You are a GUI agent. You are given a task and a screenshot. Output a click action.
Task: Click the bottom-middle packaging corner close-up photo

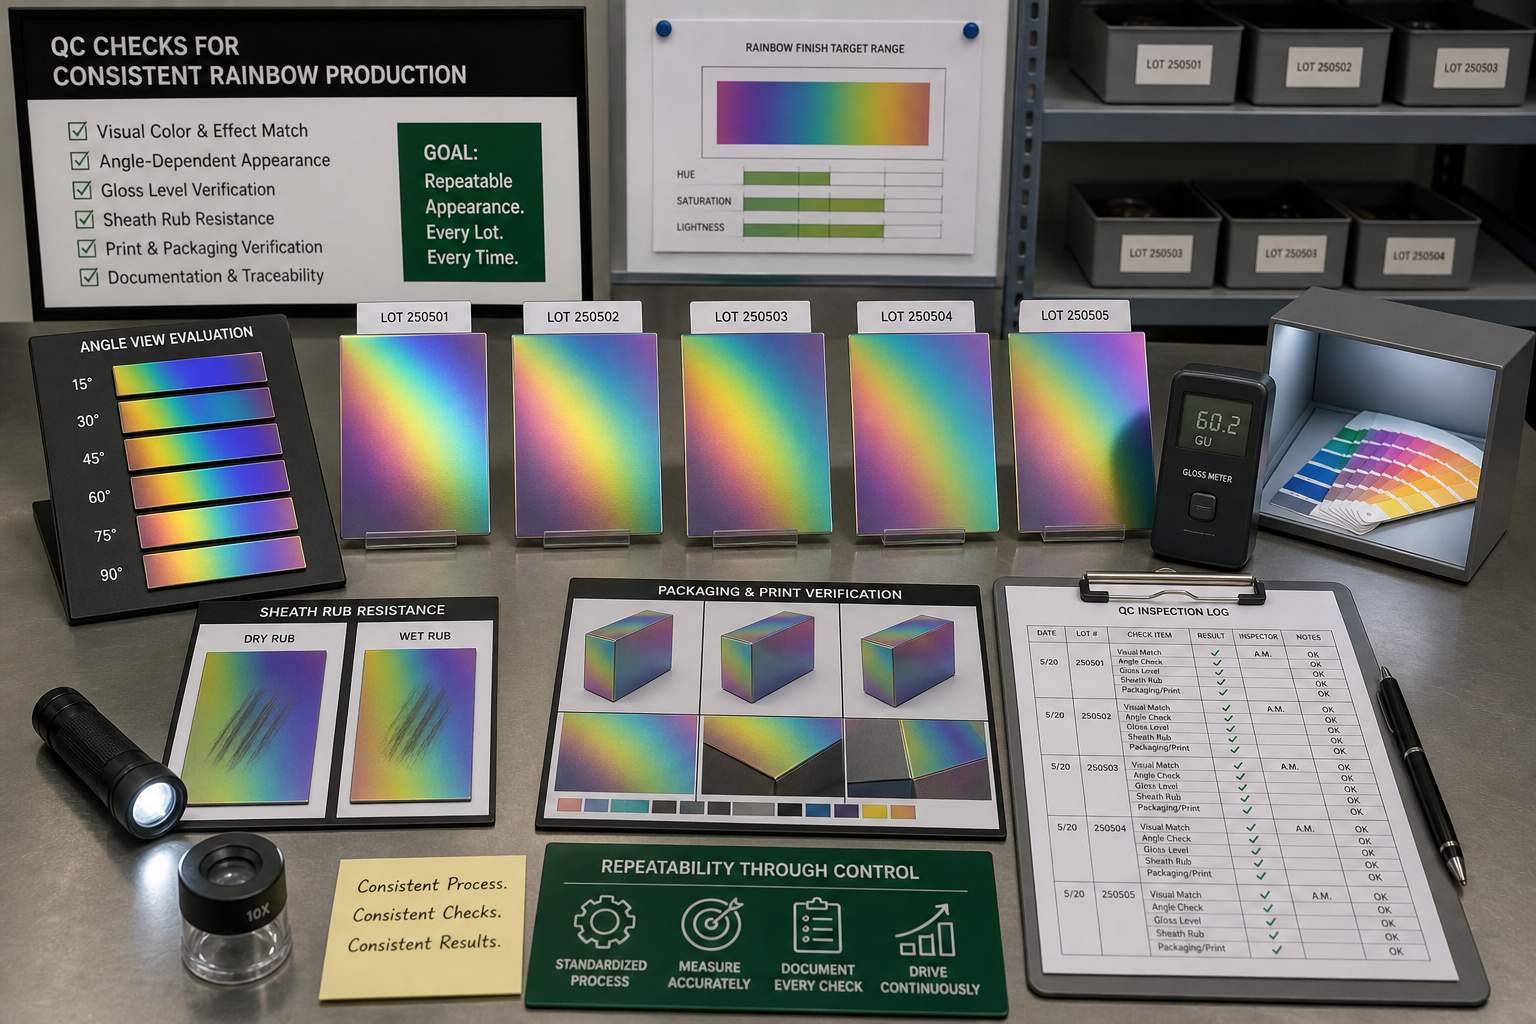point(772,756)
